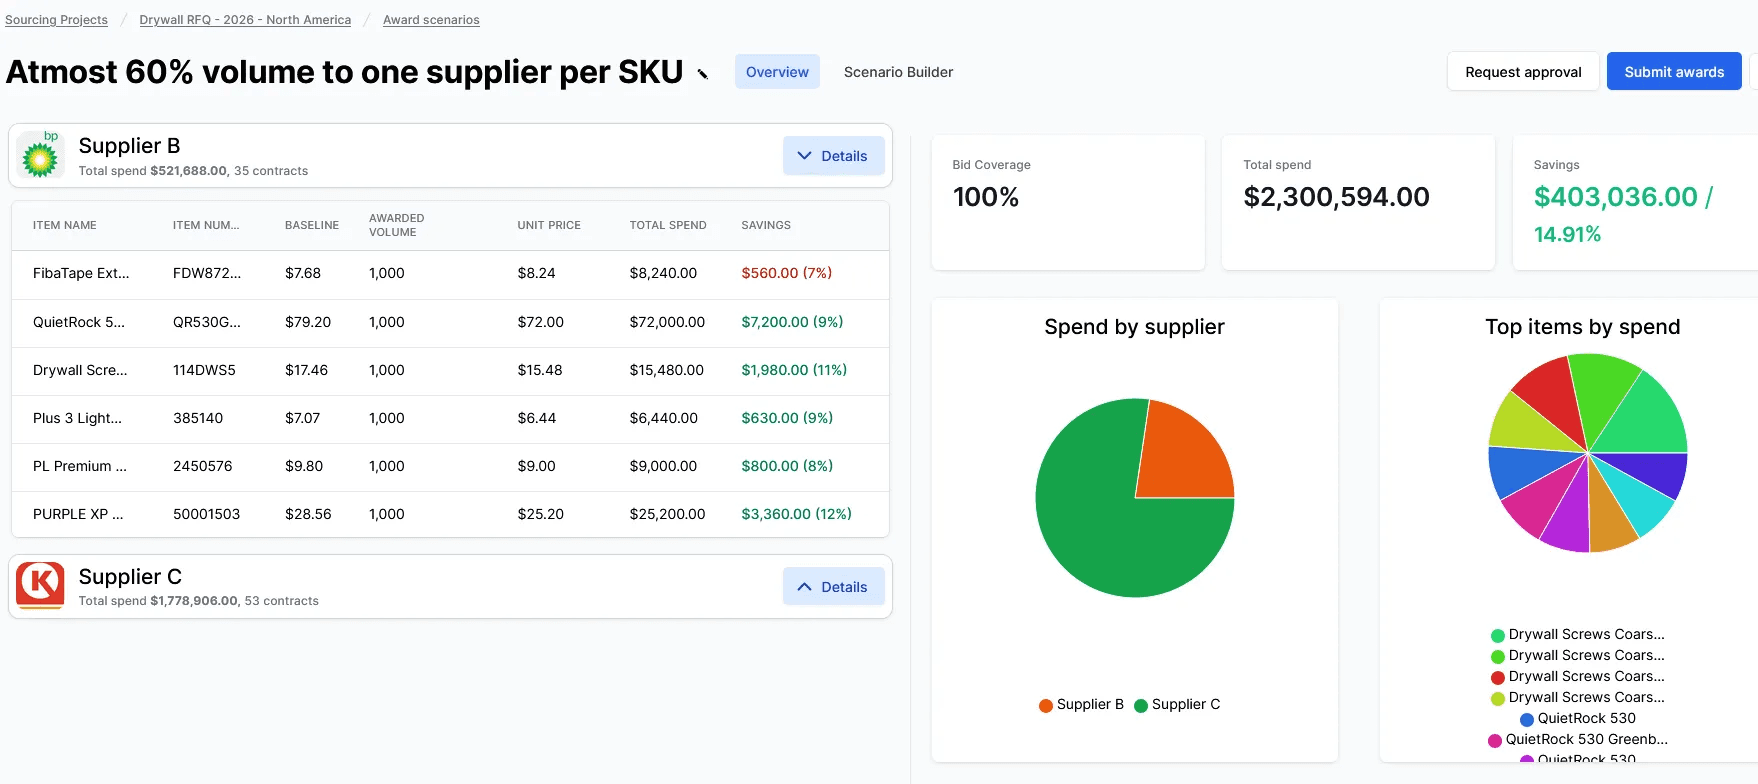
Task: Expand Supplier B Details chevron button
Action: pyautogui.click(x=833, y=156)
